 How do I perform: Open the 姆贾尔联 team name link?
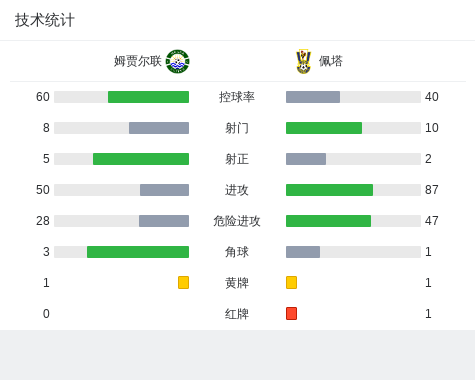tap(138, 61)
